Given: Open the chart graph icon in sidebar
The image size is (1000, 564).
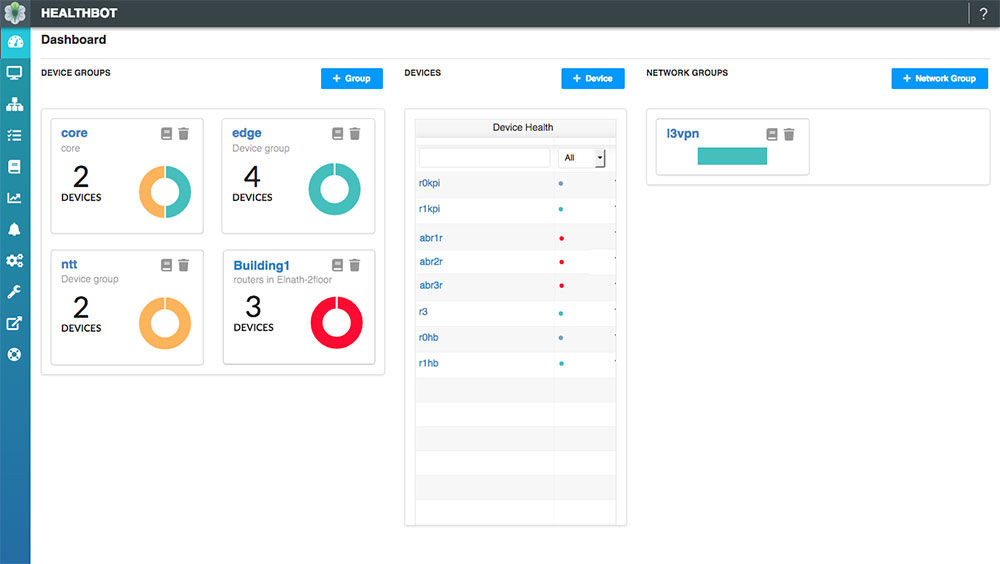Looking at the screenshot, I should click(15, 198).
